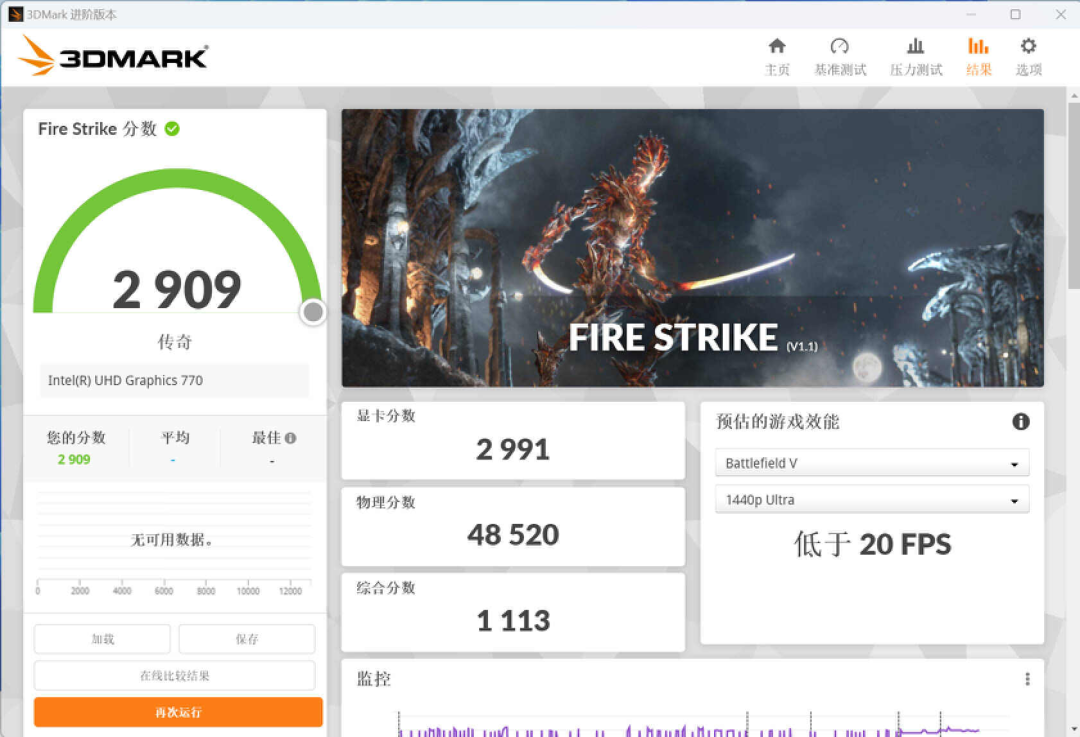Click the 低于 20 FPS estimate text

point(872,545)
